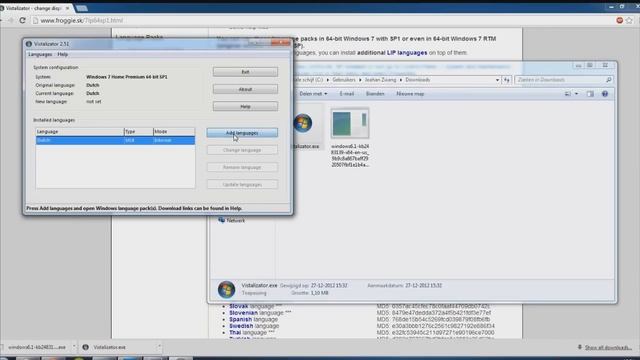Click Downloads in the Explorer breadcrumb
The height and width of the screenshot is (360, 640).
[418, 80]
